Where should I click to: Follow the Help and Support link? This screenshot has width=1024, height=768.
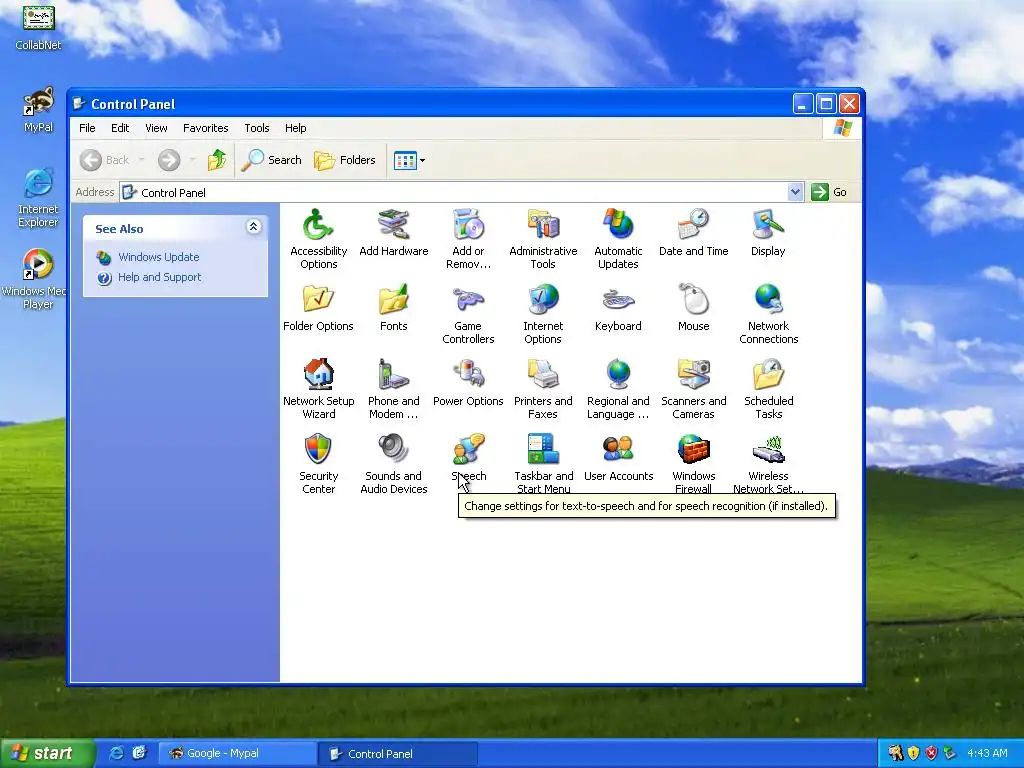click(159, 277)
